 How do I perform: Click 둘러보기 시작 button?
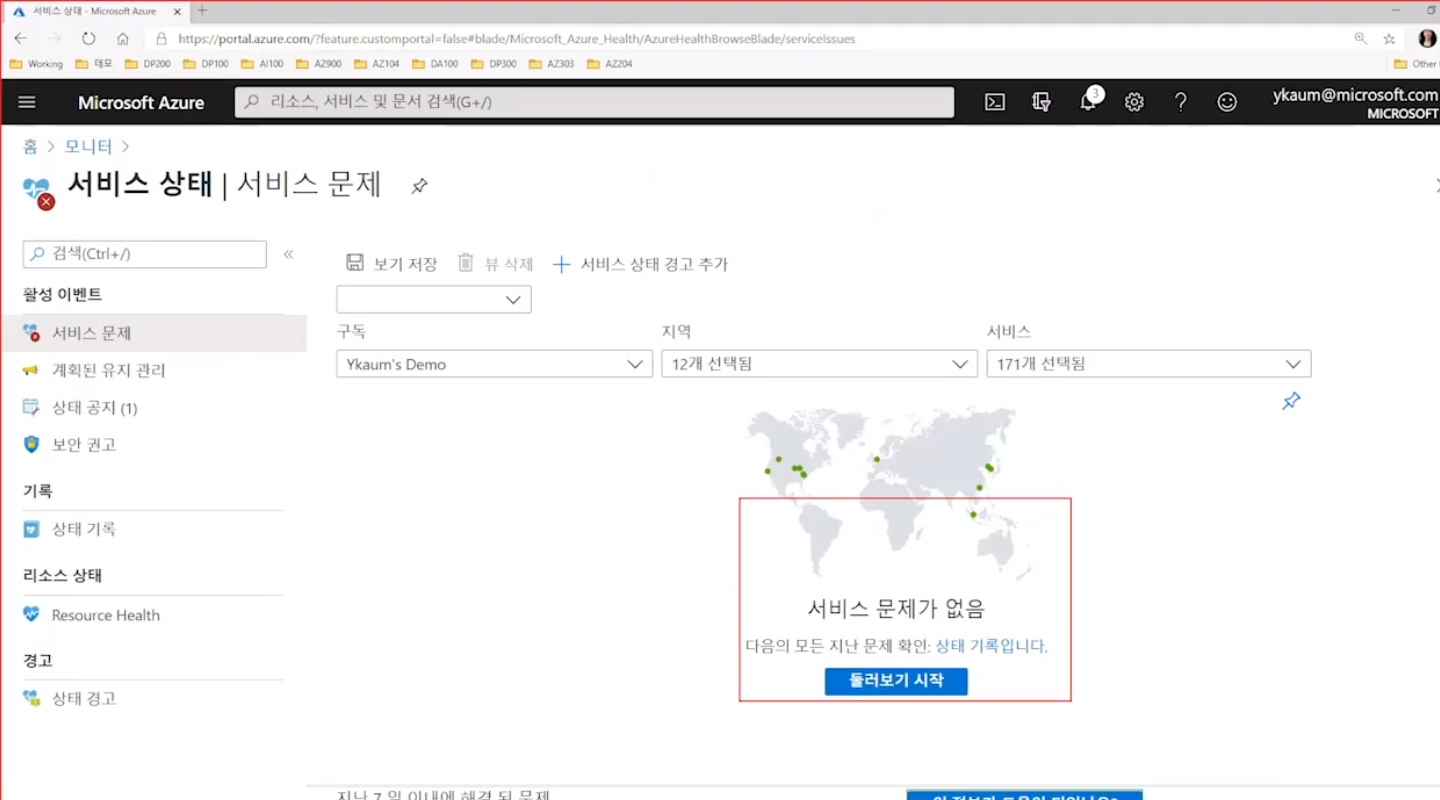[x=896, y=680]
